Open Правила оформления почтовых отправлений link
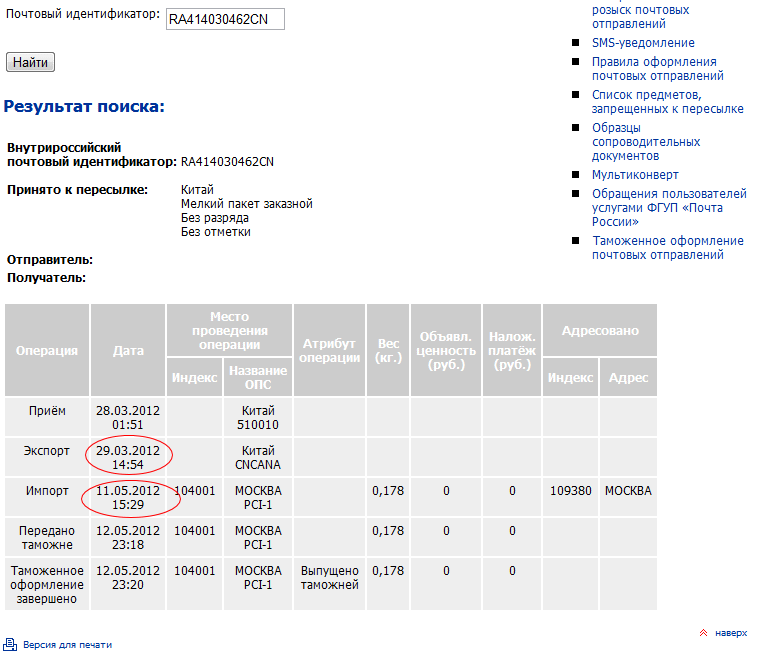This screenshot has height=659, width=779. click(x=657, y=69)
